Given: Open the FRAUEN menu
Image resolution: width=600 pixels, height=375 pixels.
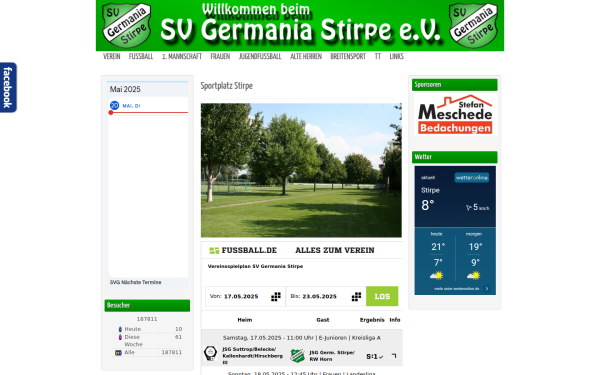Looking at the screenshot, I should (220, 57).
